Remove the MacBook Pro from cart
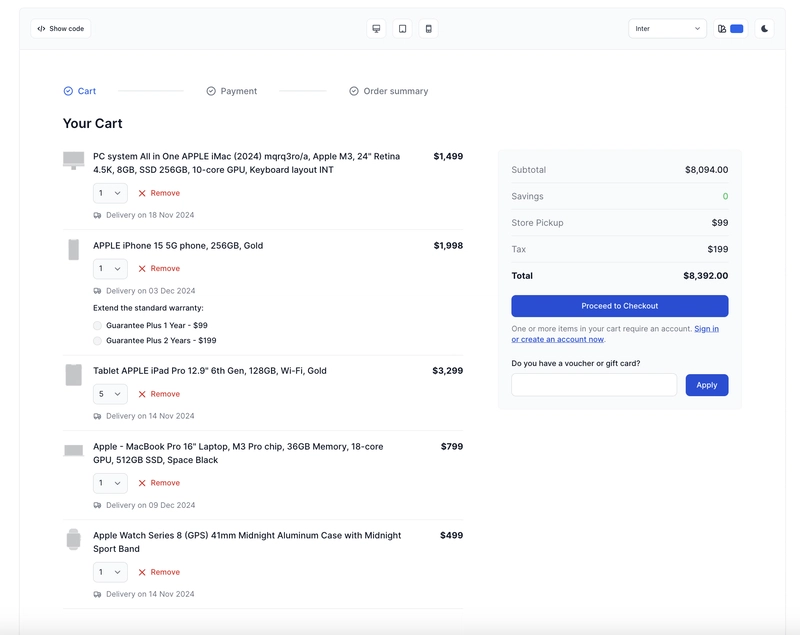 coord(159,483)
